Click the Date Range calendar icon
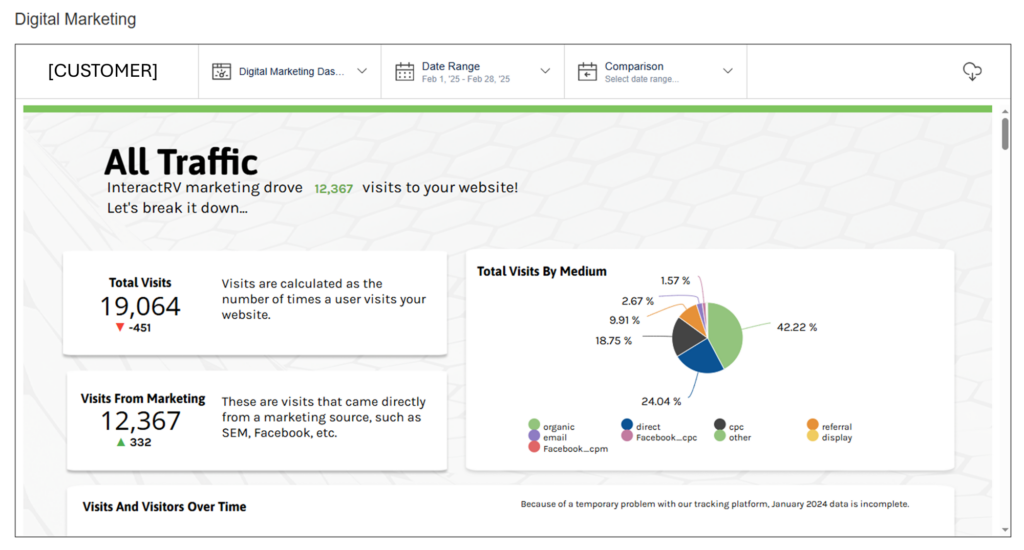1024x550 pixels. click(404, 71)
